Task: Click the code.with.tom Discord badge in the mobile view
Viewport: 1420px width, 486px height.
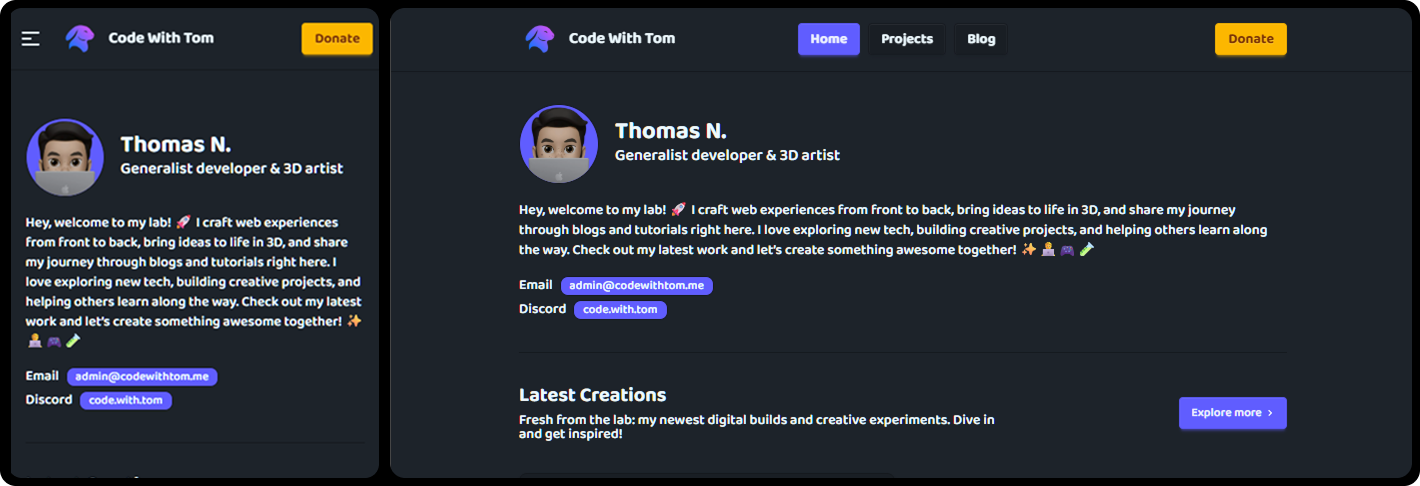Action: (x=126, y=400)
